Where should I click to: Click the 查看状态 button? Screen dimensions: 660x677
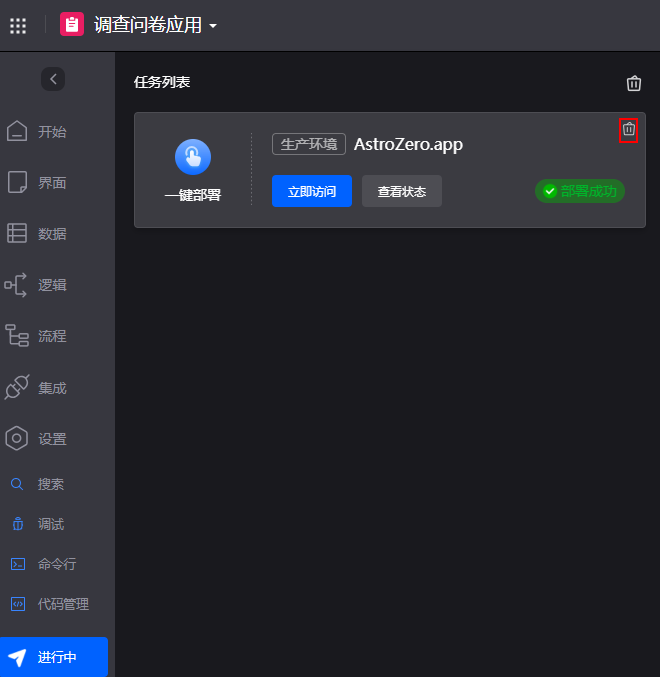pos(401,191)
